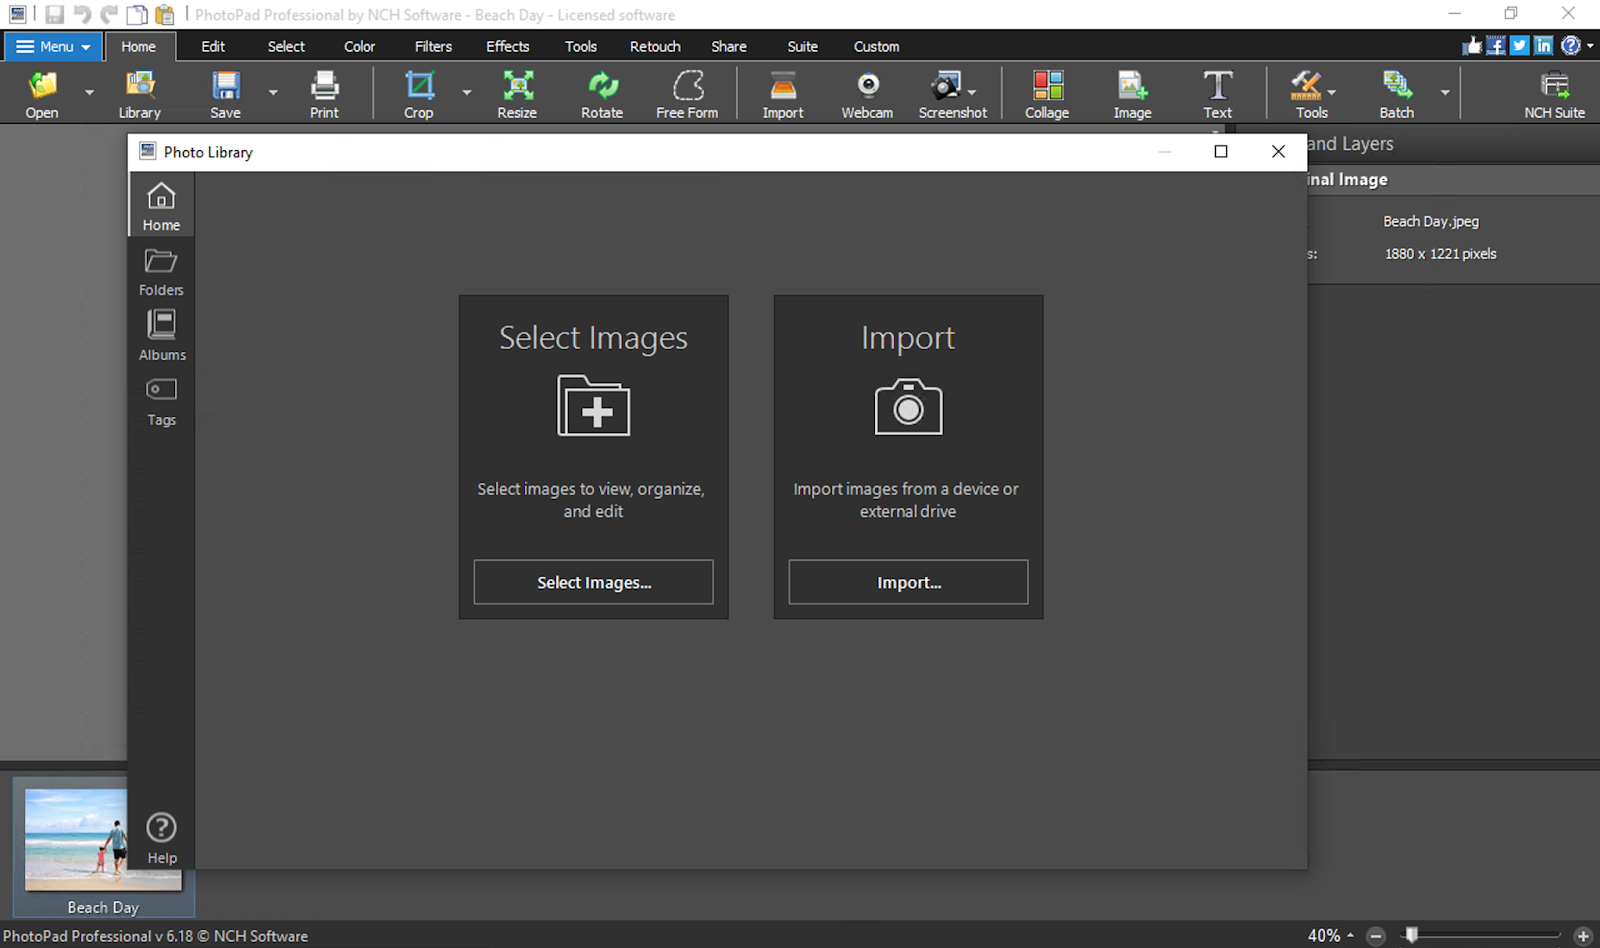Click the undo icon in title bar
This screenshot has height=948, width=1600.
click(x=82, y=15)
